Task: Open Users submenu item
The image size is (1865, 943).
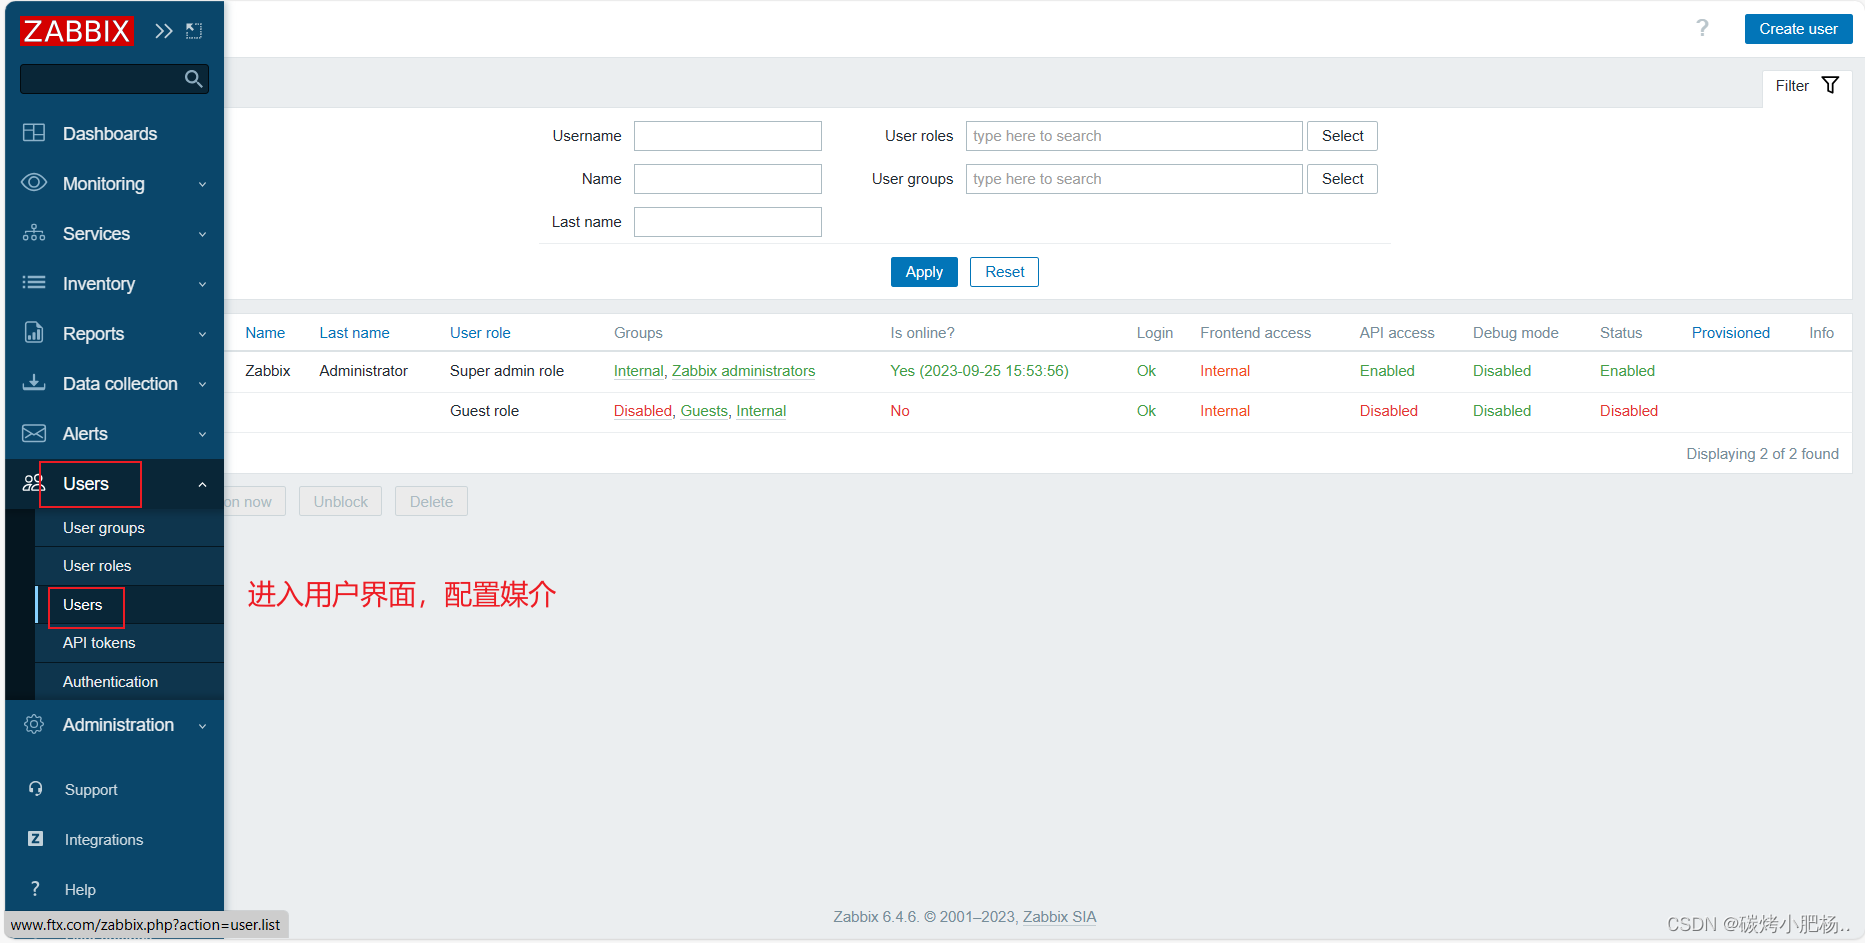Action: point(129,604)
